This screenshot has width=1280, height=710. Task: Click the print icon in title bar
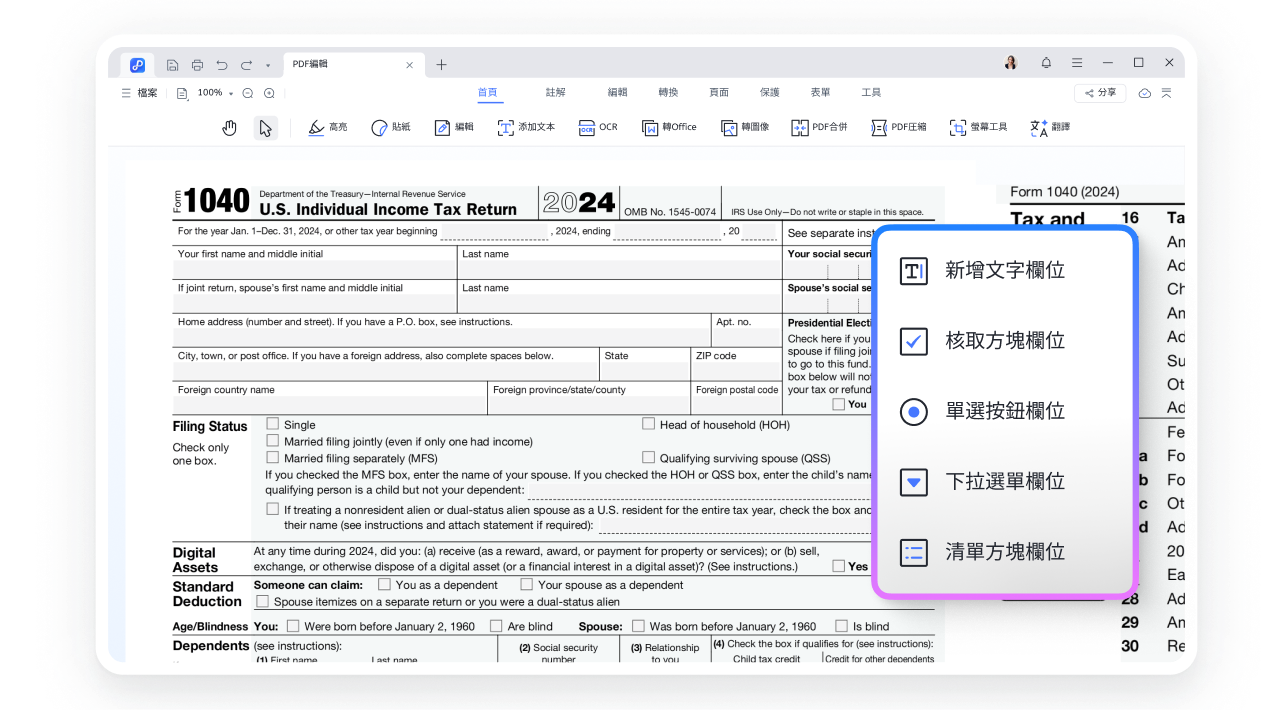pyautogui.click(x=197, y=65)
